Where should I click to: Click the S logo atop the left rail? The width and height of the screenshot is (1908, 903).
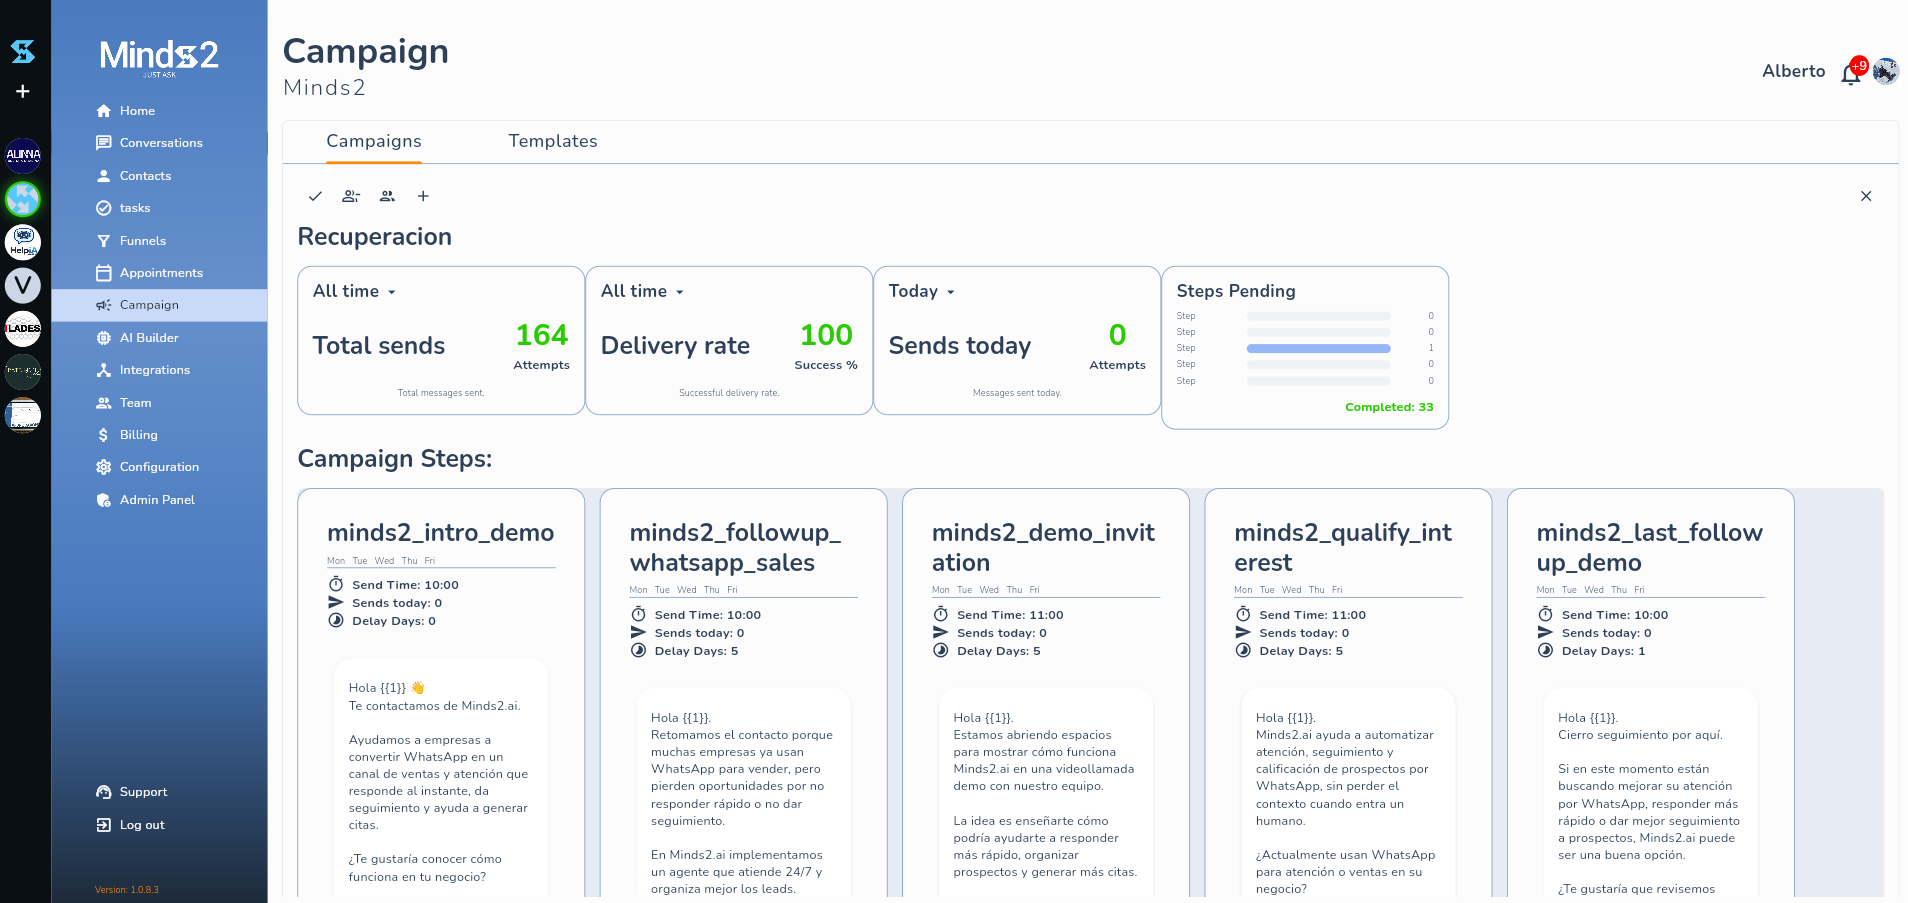tap(23, 51)
